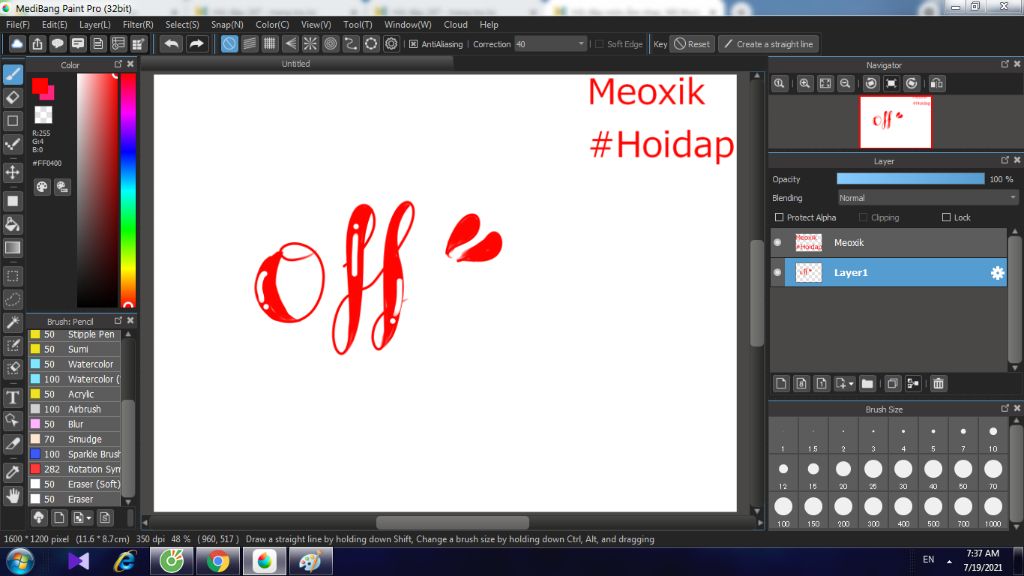Delete layer with trash icon
This screenshot has width=1024, height=576.
[x=938, y=383]
